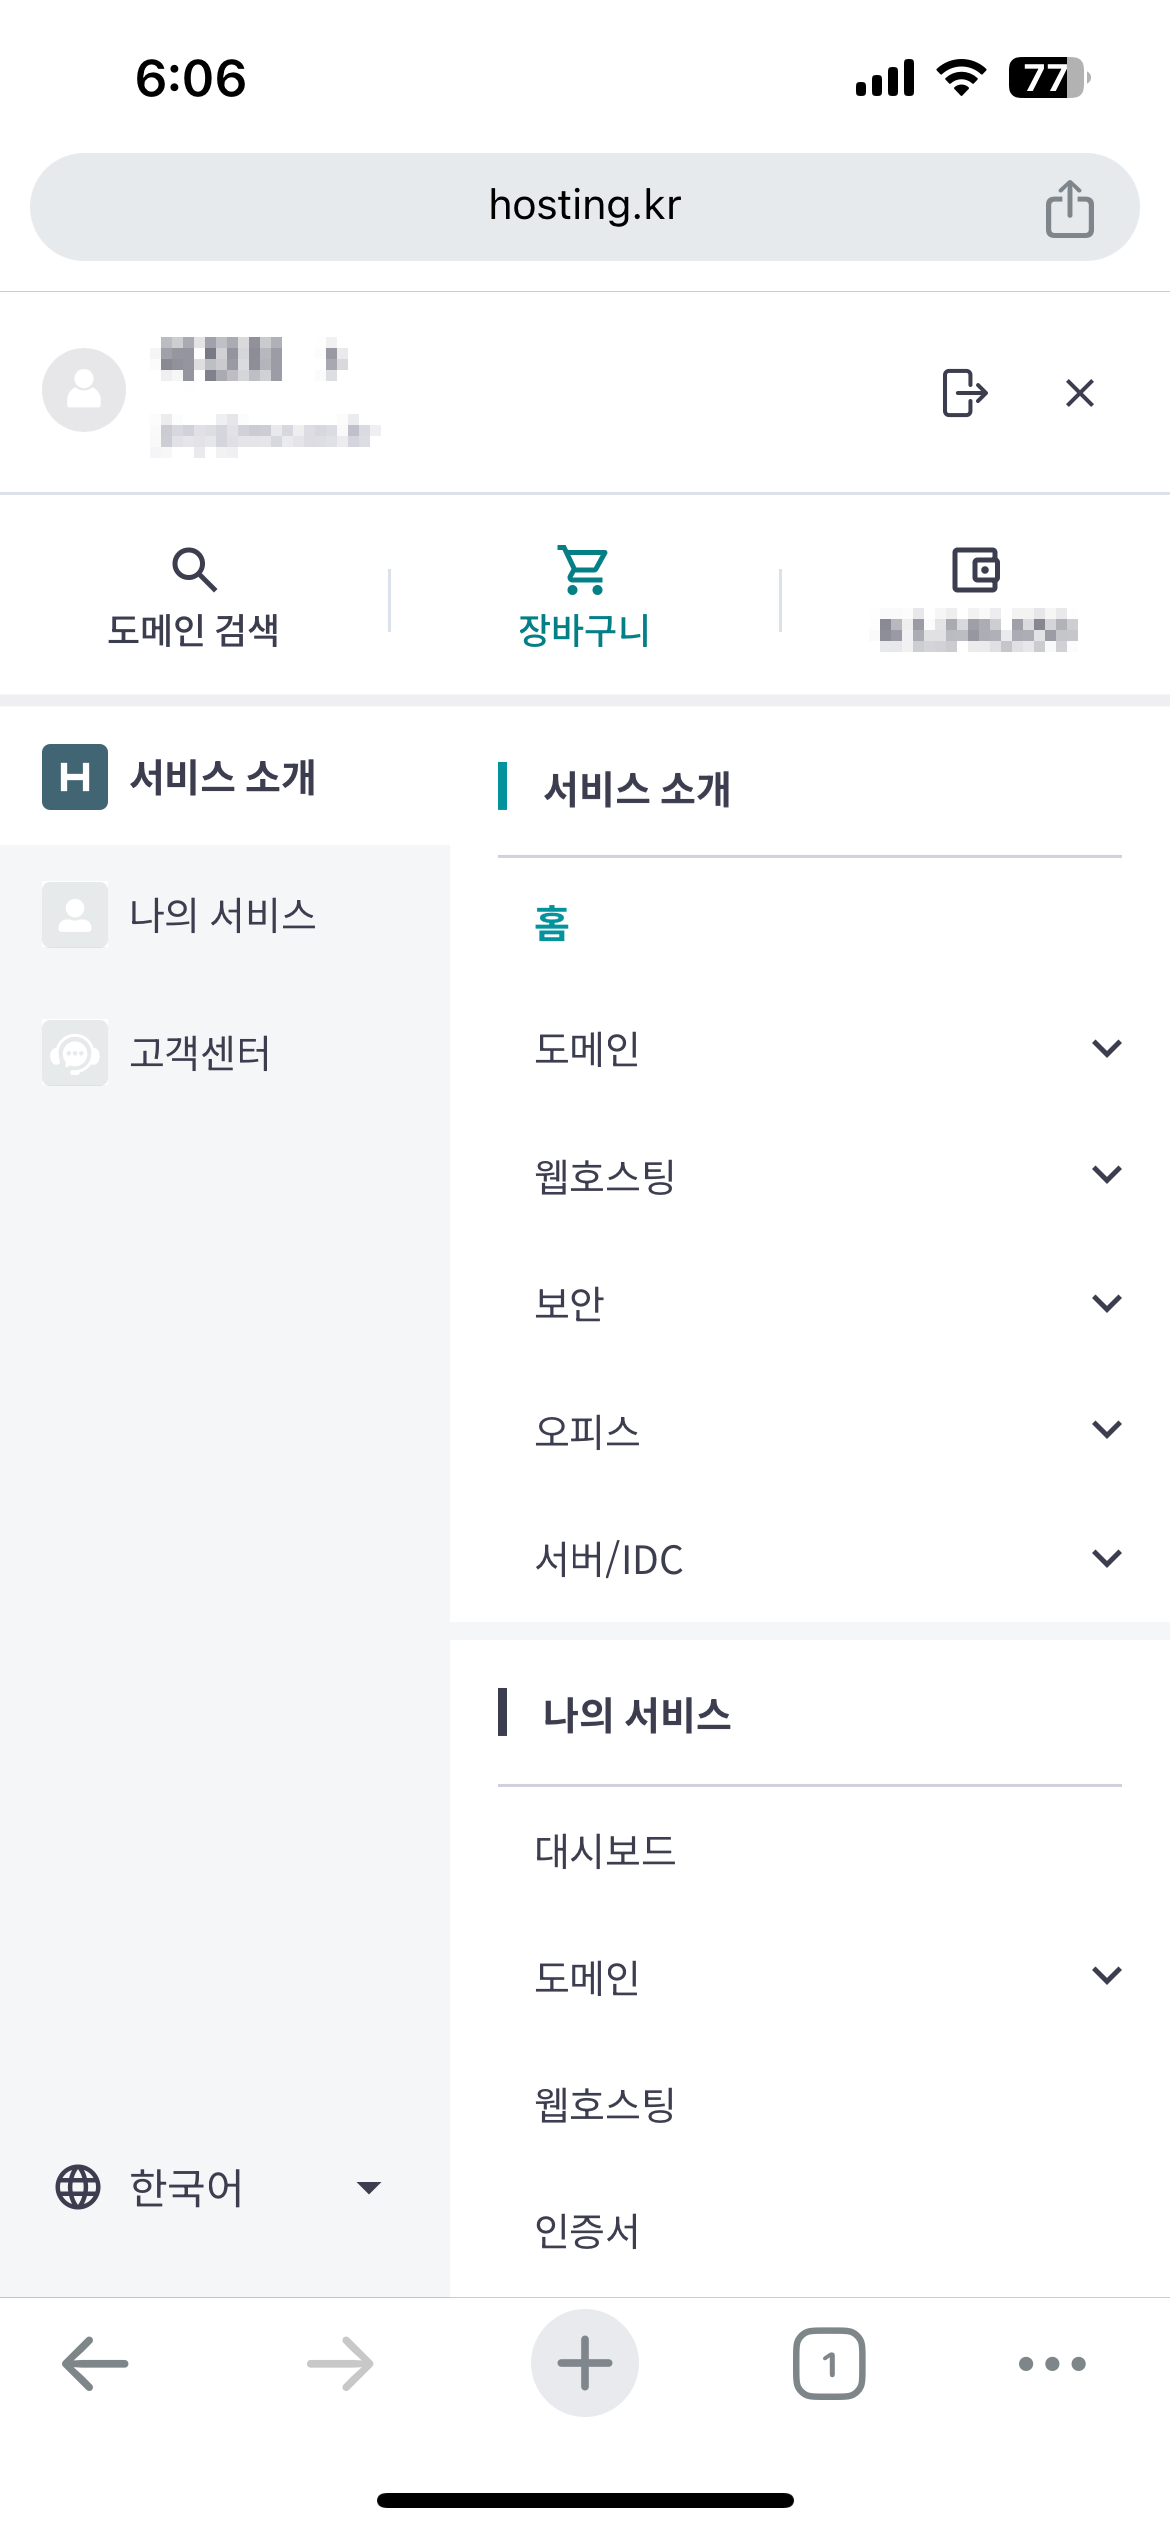Go back with the browser back arrow
This screenshot has width=1170, height=2532.
pyautogui.click(x=95, y=2363)
